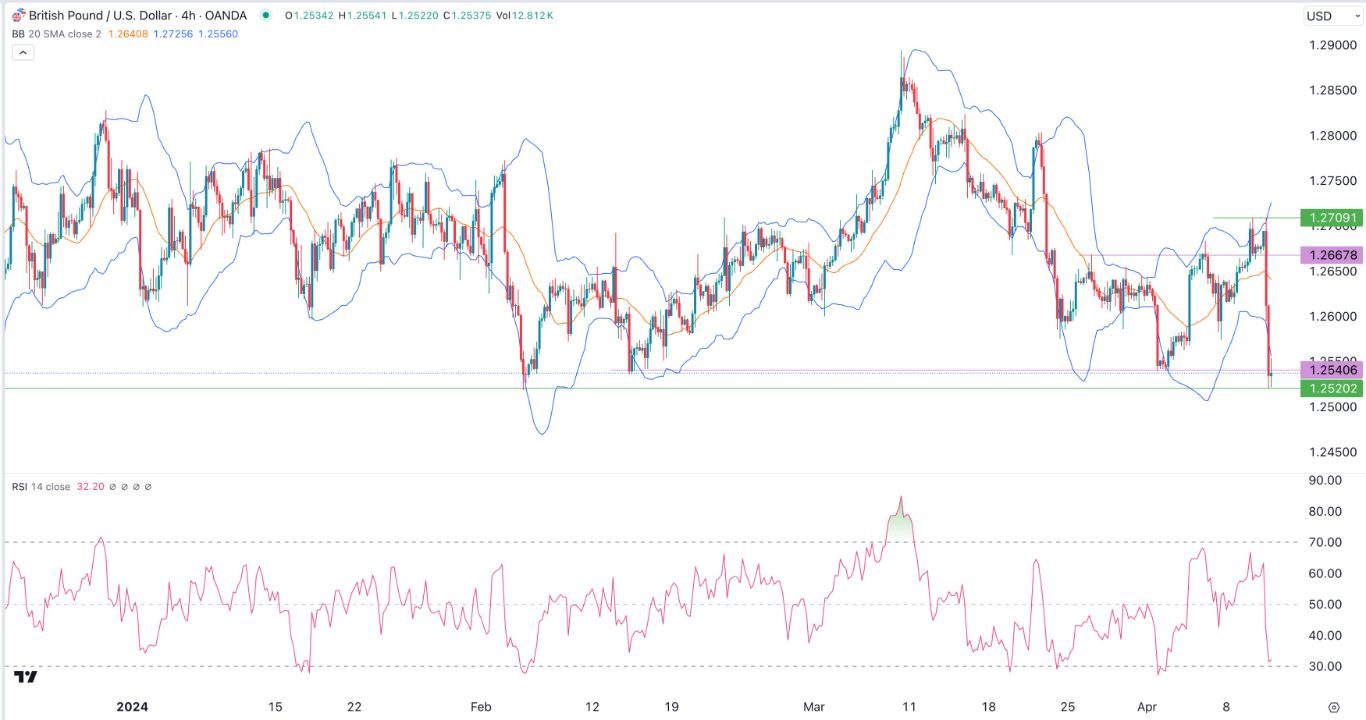Click the OANDA exchange label in the legend
This screenshot has height=720, width=1366.
[225, 14]
